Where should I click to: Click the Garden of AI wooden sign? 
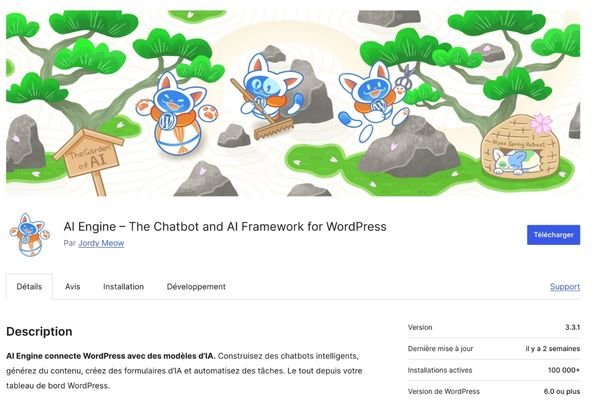coord(90,159)
